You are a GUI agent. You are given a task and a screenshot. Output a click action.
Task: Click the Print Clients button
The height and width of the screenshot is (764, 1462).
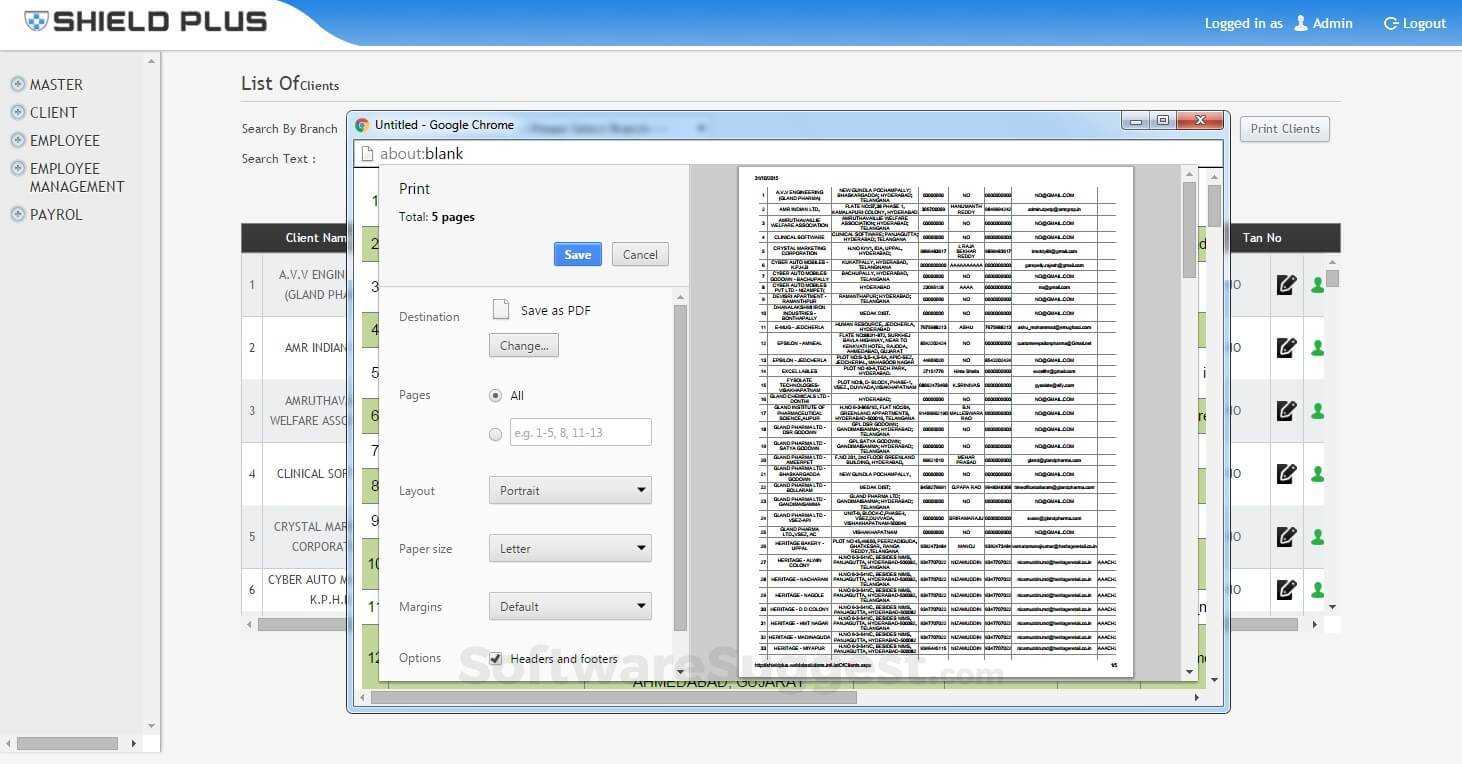pos(1284,128)
